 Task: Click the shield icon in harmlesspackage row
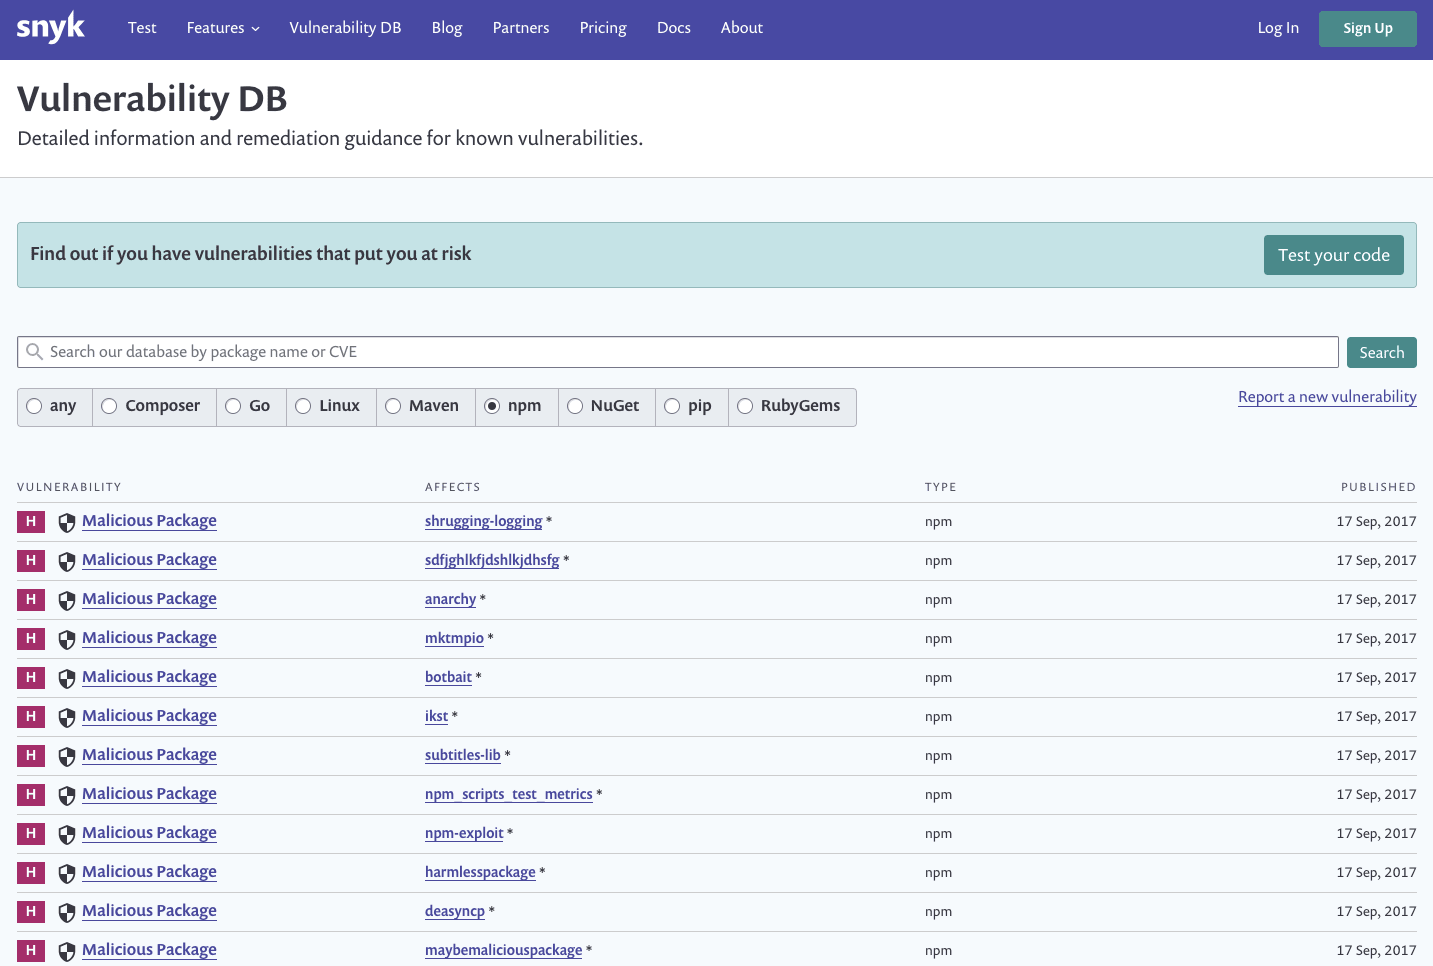click(x=67, y=873)
